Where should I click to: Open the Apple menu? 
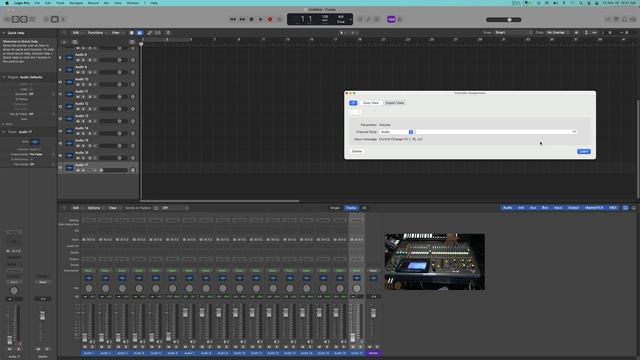(x=7, y=3)
